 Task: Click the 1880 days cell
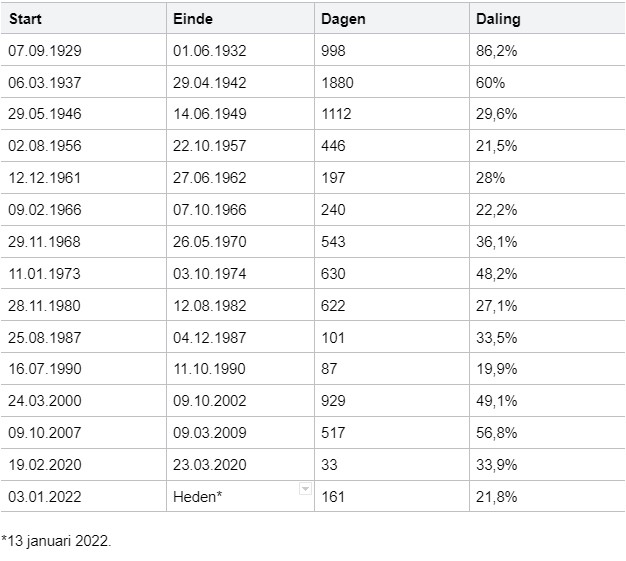(x=392, y=82)
